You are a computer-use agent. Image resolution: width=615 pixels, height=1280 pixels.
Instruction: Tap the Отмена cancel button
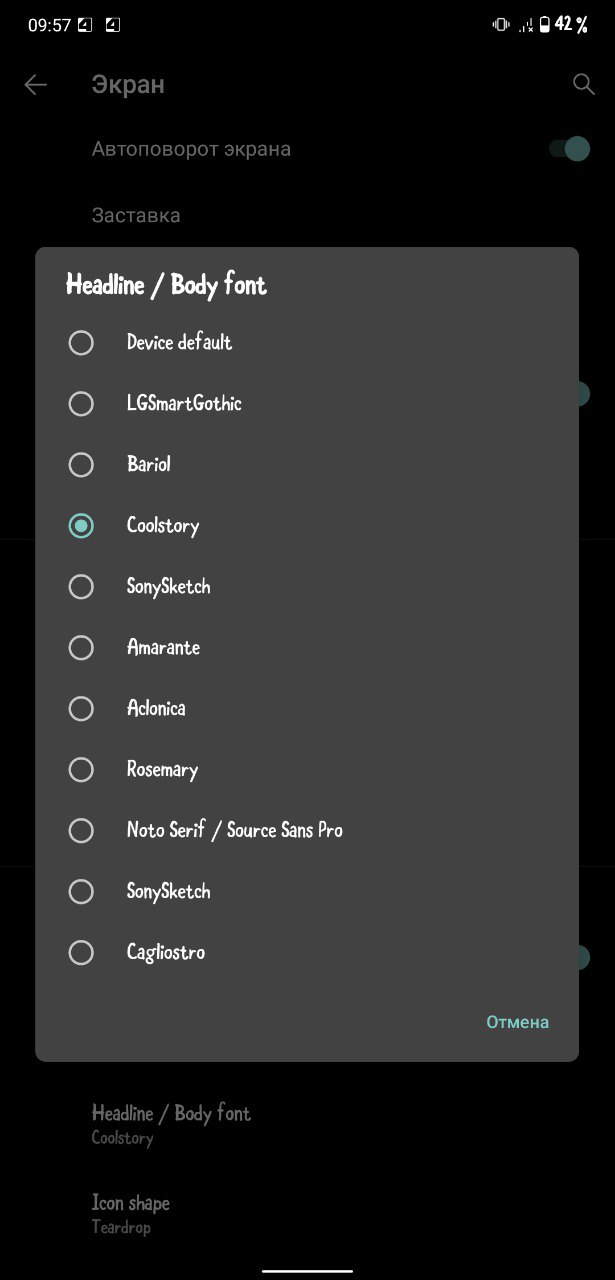(x=517, y=1022)
